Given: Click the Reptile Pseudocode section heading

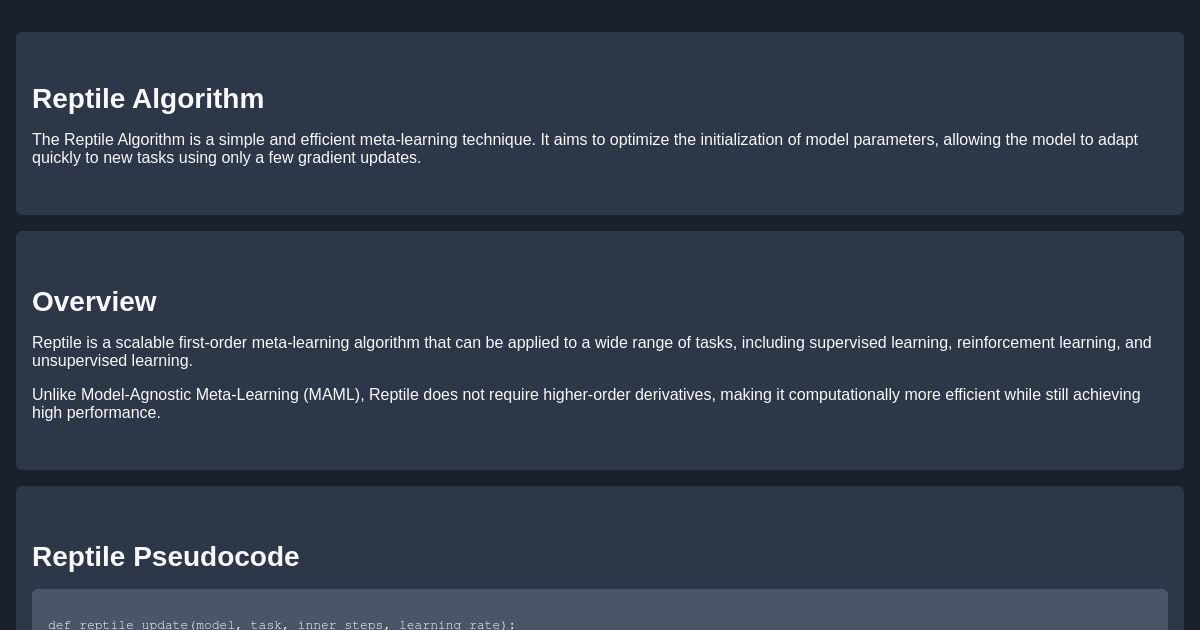Looking at the screenshot, I should pyautogui.click(x=166, y=557).
